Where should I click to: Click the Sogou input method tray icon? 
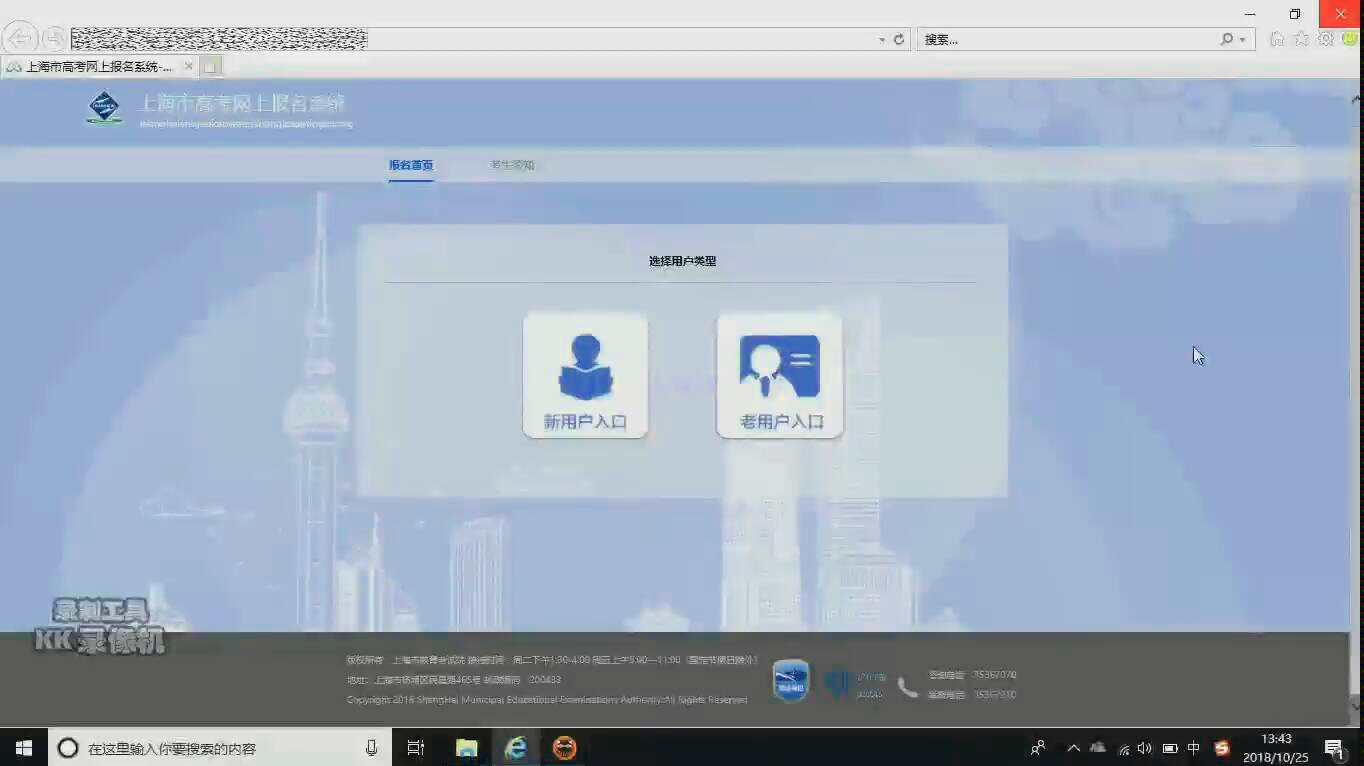pyautogui.click(x=1221, y=748)
